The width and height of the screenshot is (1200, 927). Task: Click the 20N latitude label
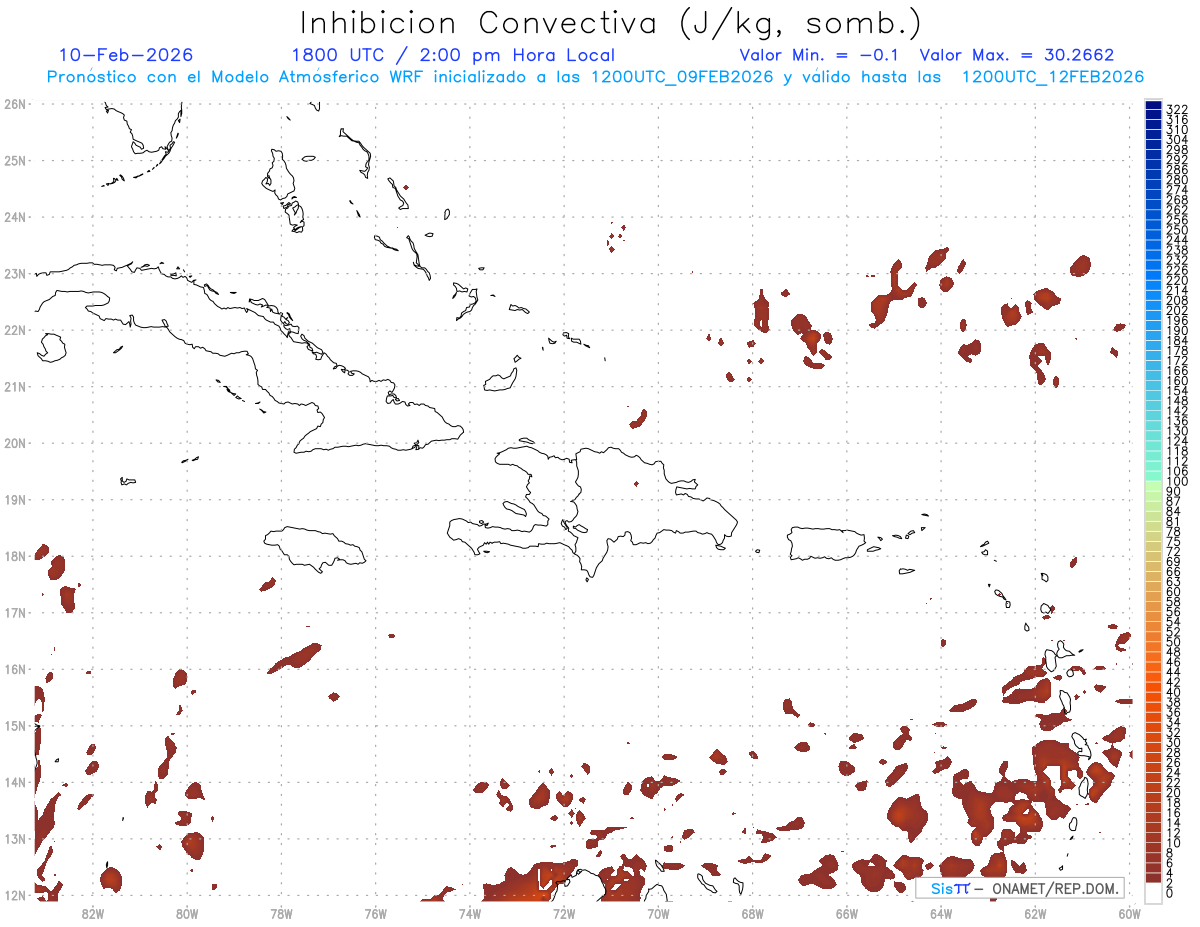(x=14, y=443)
